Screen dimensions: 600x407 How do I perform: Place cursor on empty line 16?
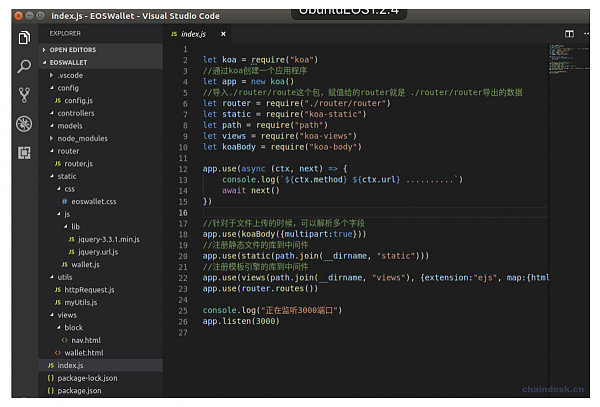click(375, 213)
